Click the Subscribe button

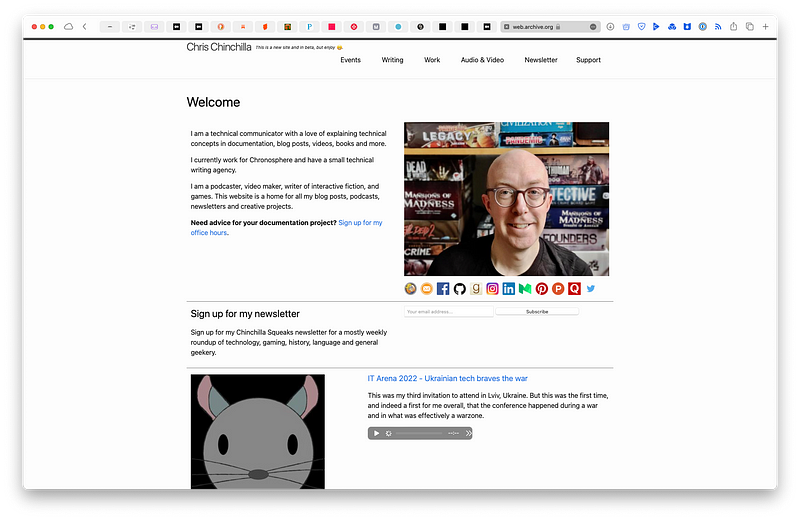[537, 311]
